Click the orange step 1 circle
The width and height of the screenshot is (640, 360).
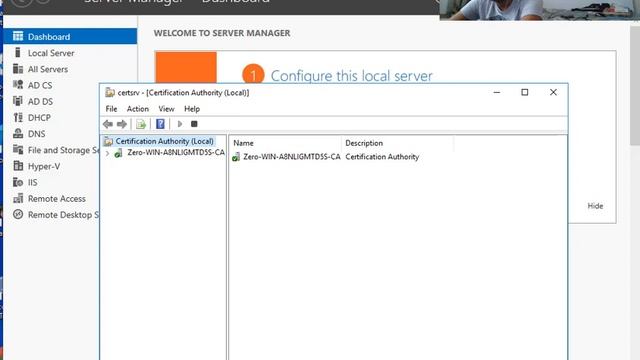coord(253,73)
